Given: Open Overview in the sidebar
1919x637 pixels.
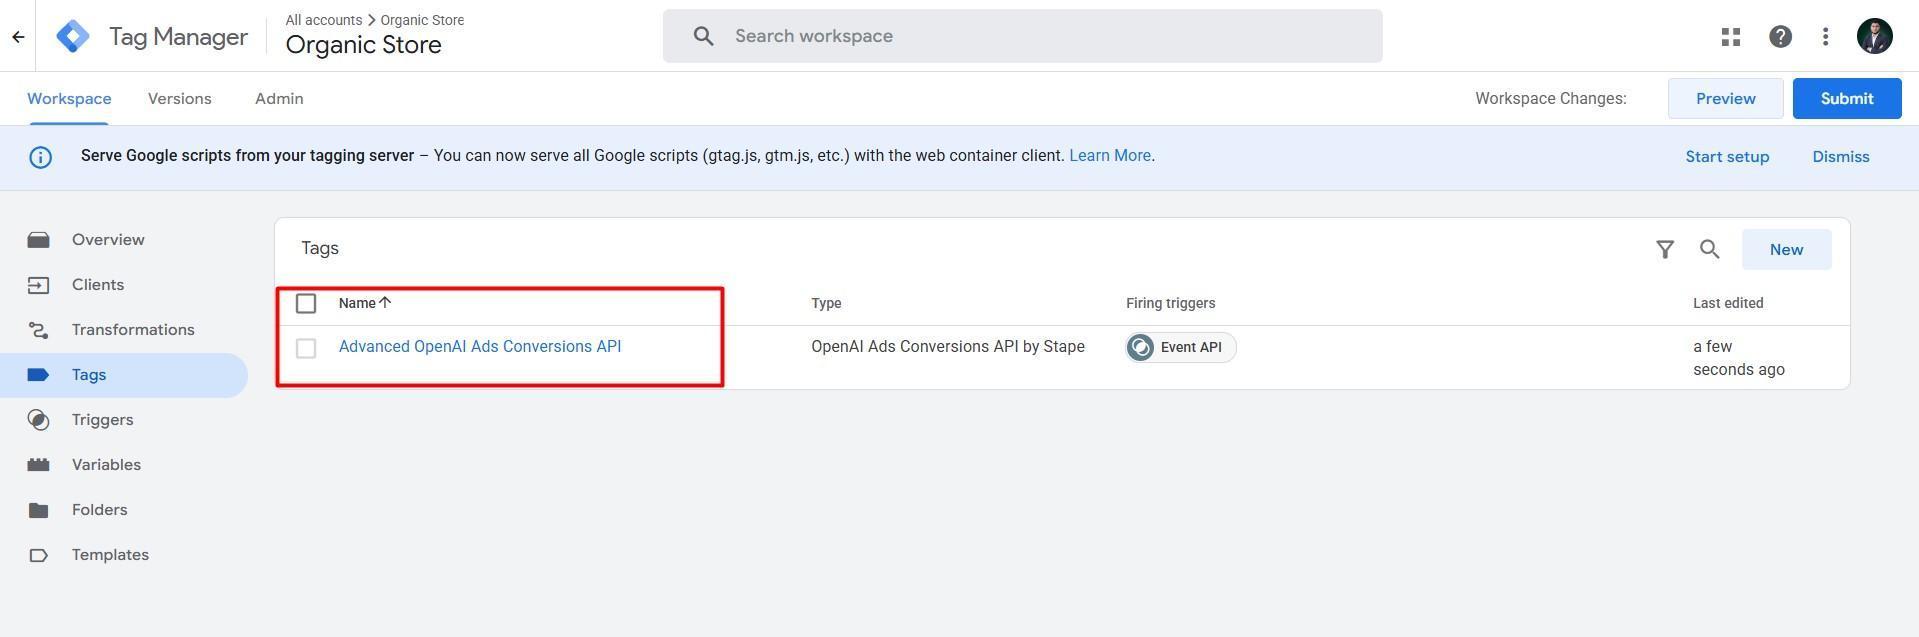Looking at the screenshot, I should (108, 240).
